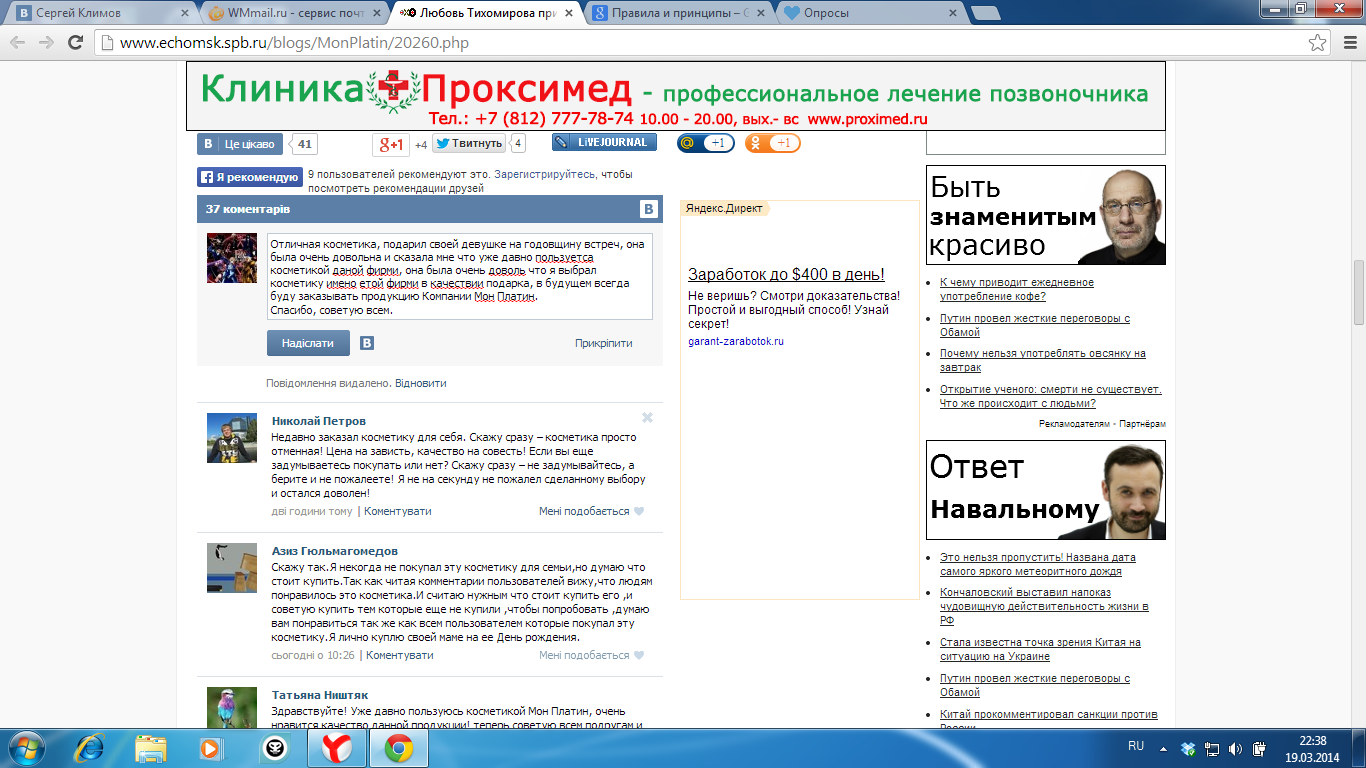This screenshot has height=768, width=1366.
Task: Click VK logo in comments header
Action: [x=648, y=209]
